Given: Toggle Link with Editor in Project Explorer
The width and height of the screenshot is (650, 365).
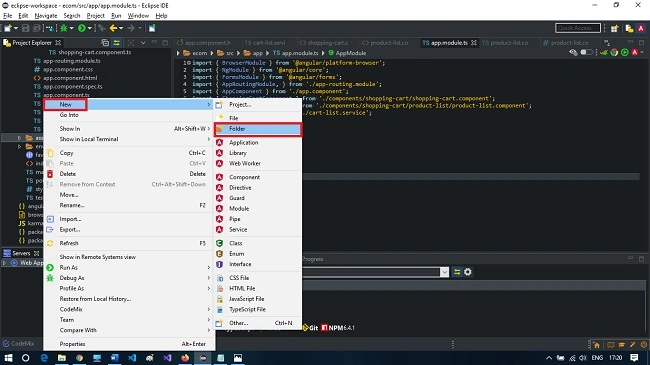Looking at the screenshot, I should tap(117, 43).
